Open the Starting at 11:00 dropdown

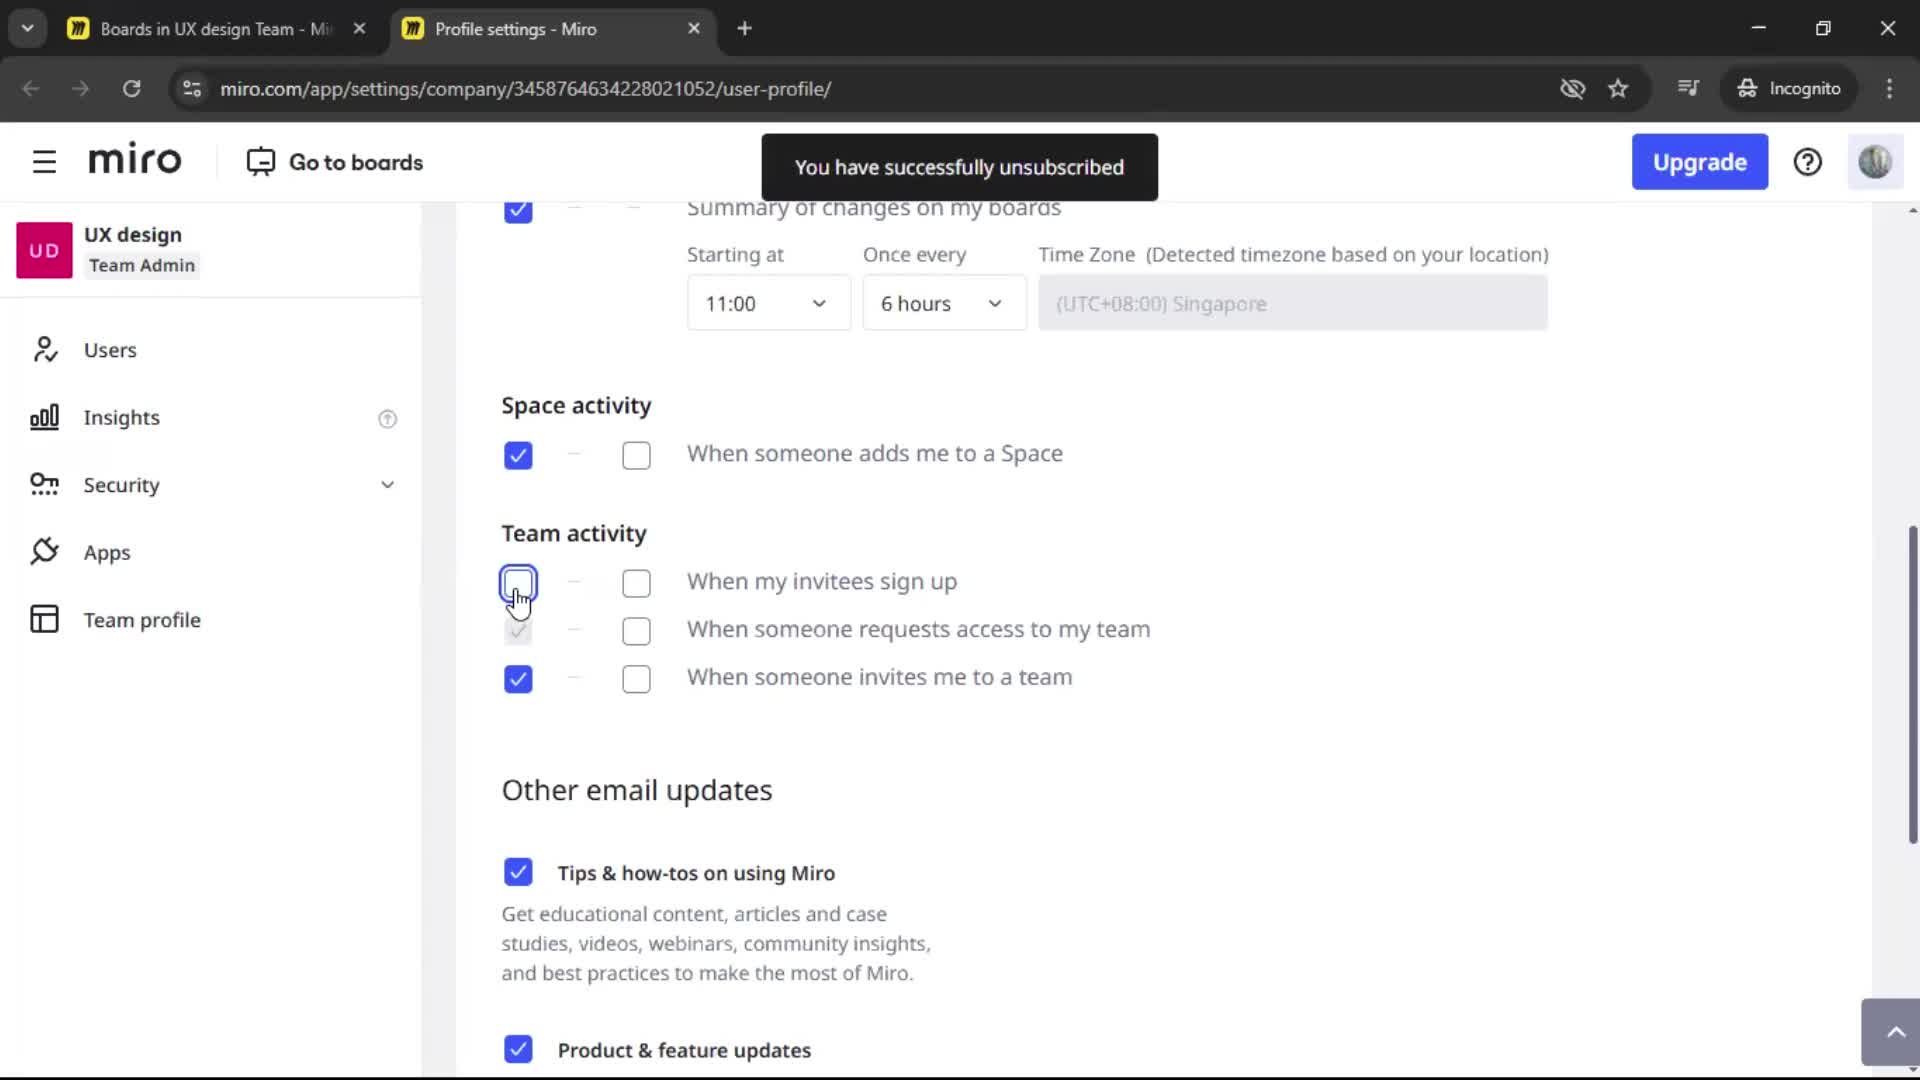click(x=768, y=303)
